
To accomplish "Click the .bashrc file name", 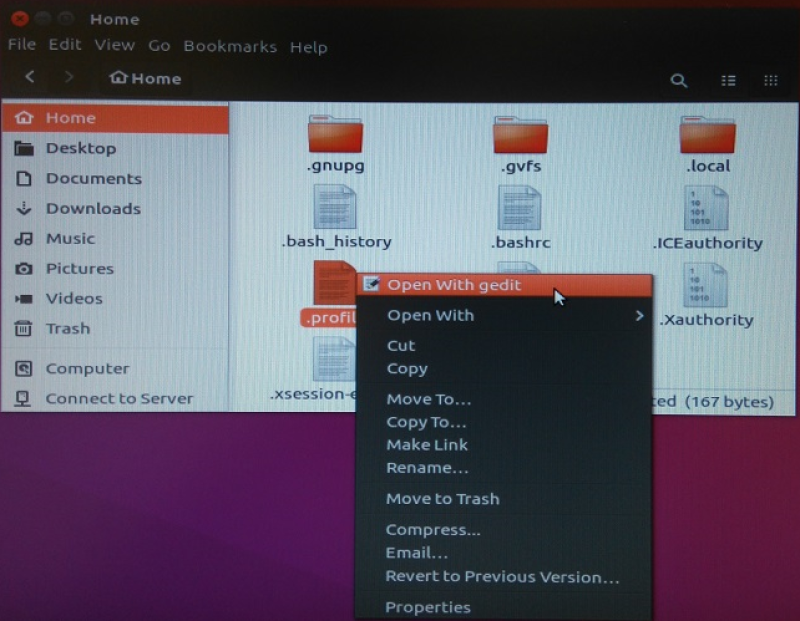I will tap(521, 242).
